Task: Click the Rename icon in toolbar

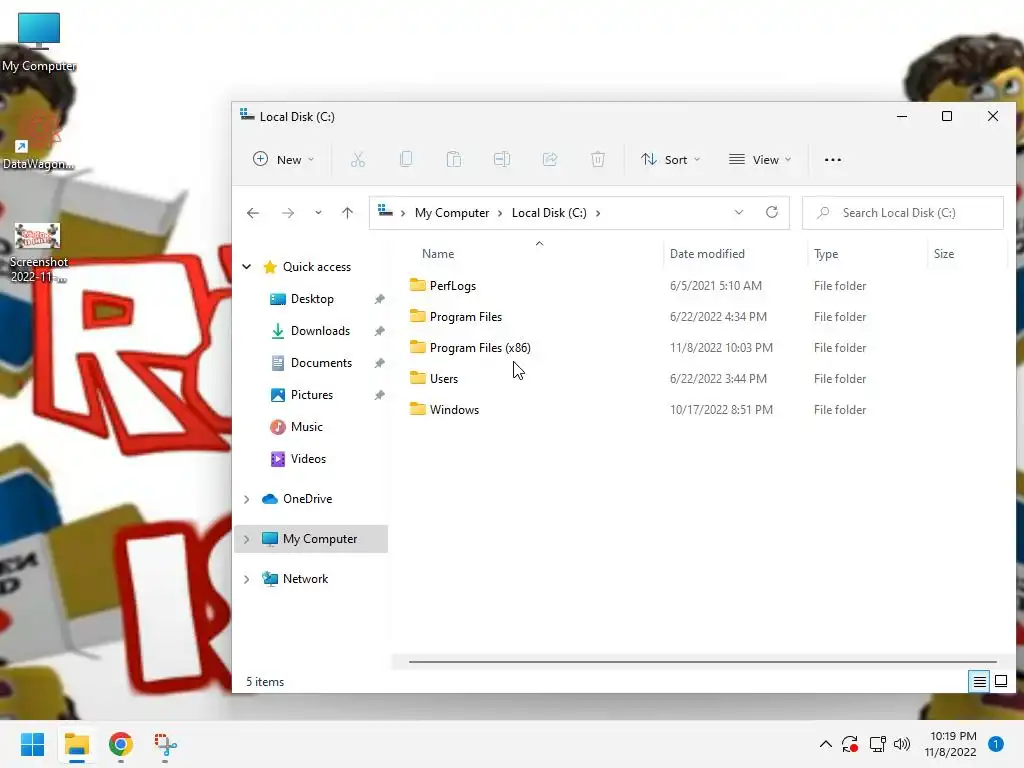Action: point(502,159)
